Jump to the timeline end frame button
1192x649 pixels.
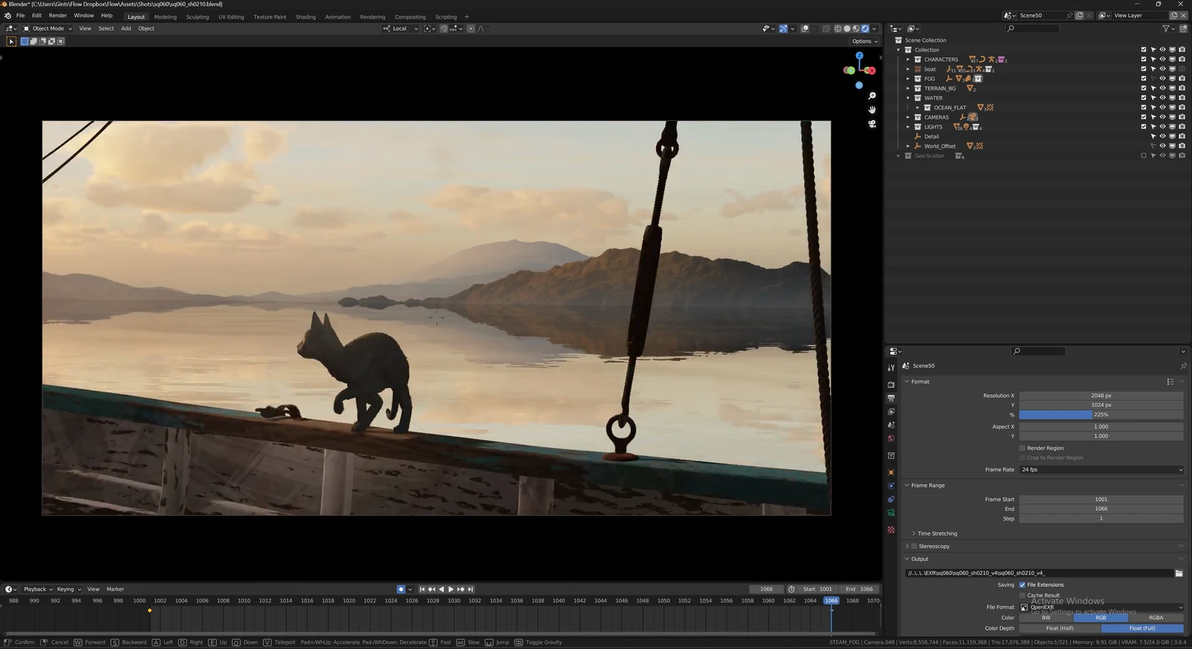coord(471,589)
